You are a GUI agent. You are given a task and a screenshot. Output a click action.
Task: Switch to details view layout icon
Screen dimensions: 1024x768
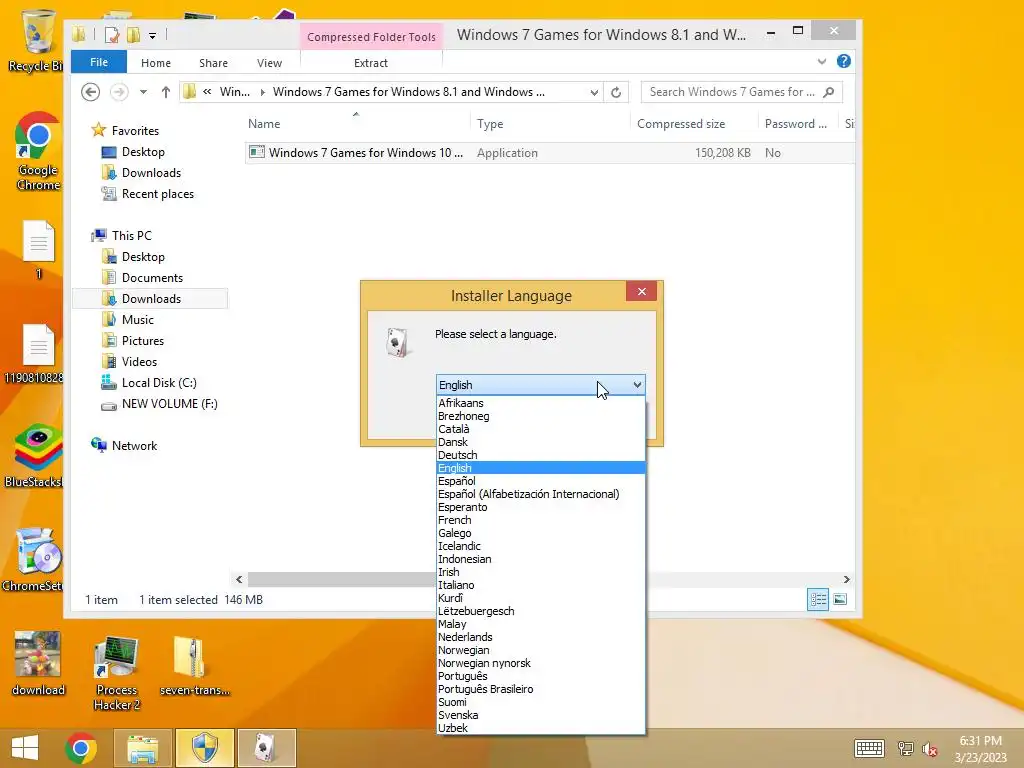[x=818, y=600]
